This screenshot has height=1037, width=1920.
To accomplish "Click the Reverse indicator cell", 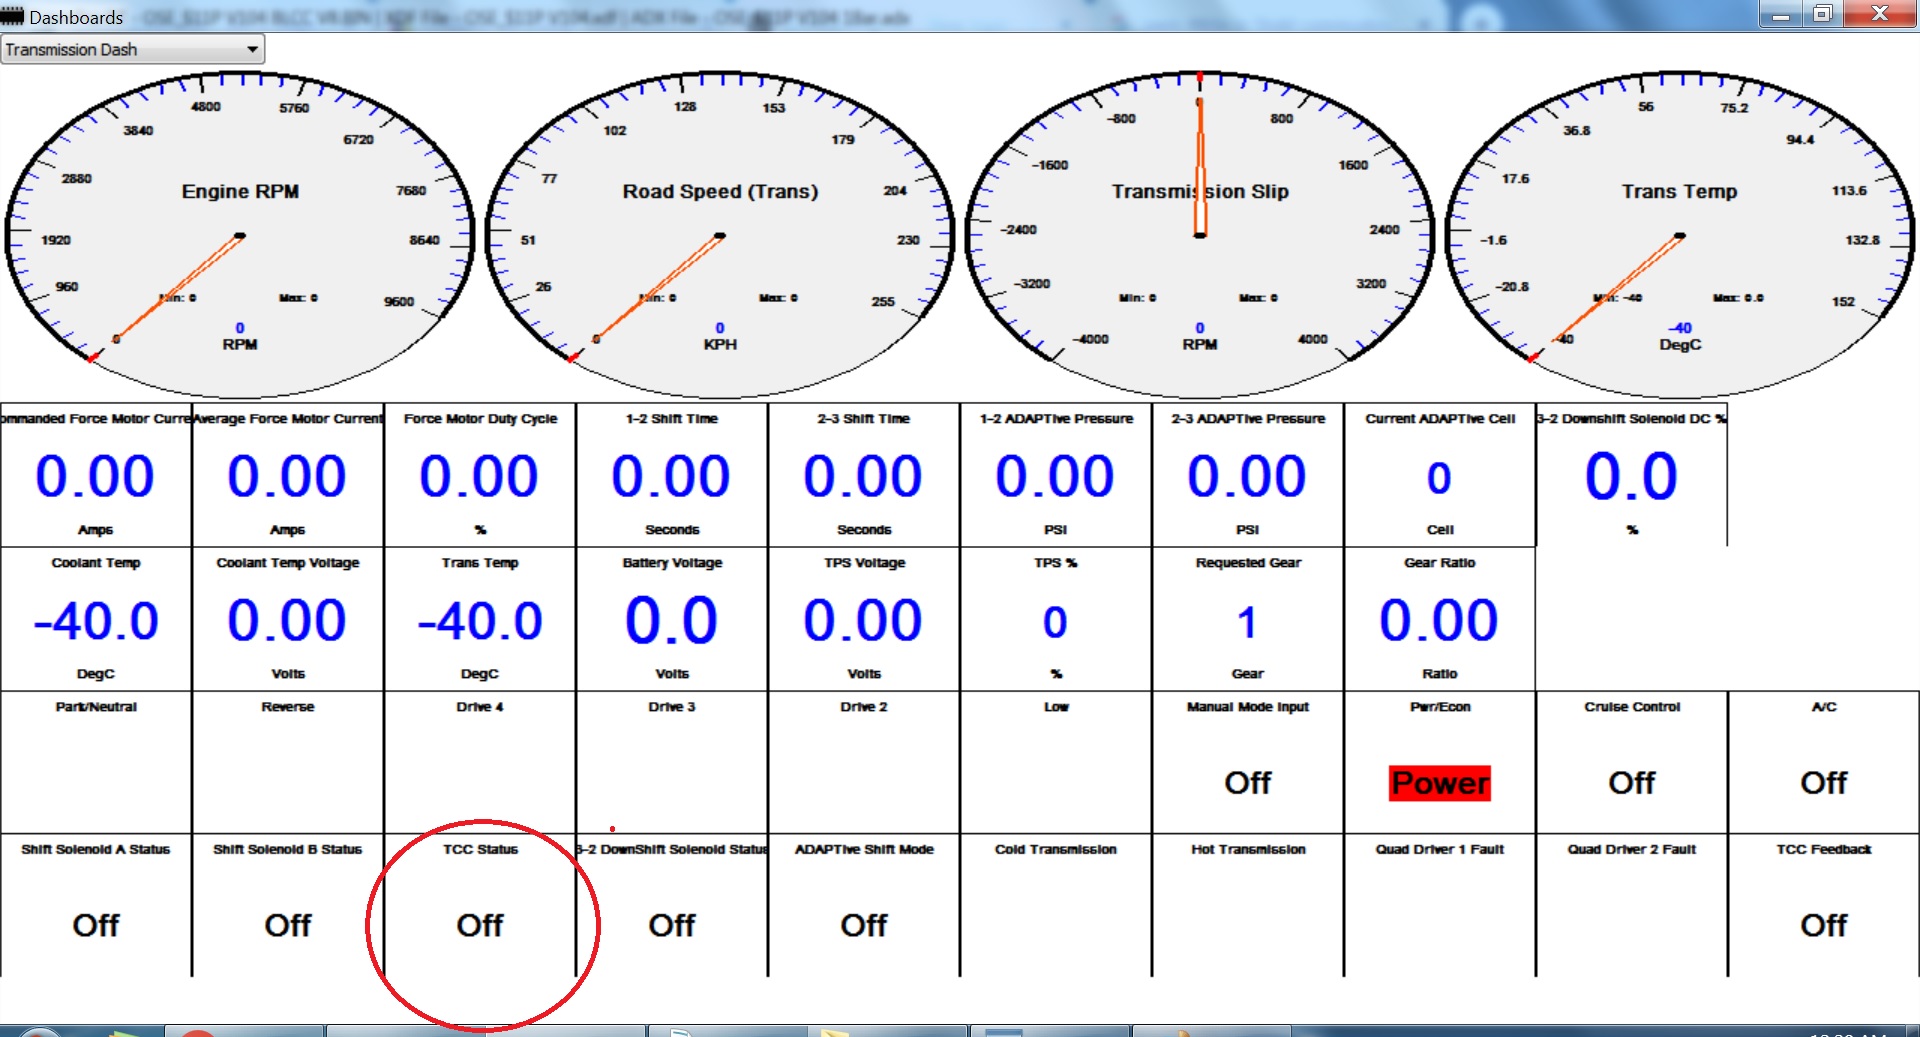I will (288, 762).
